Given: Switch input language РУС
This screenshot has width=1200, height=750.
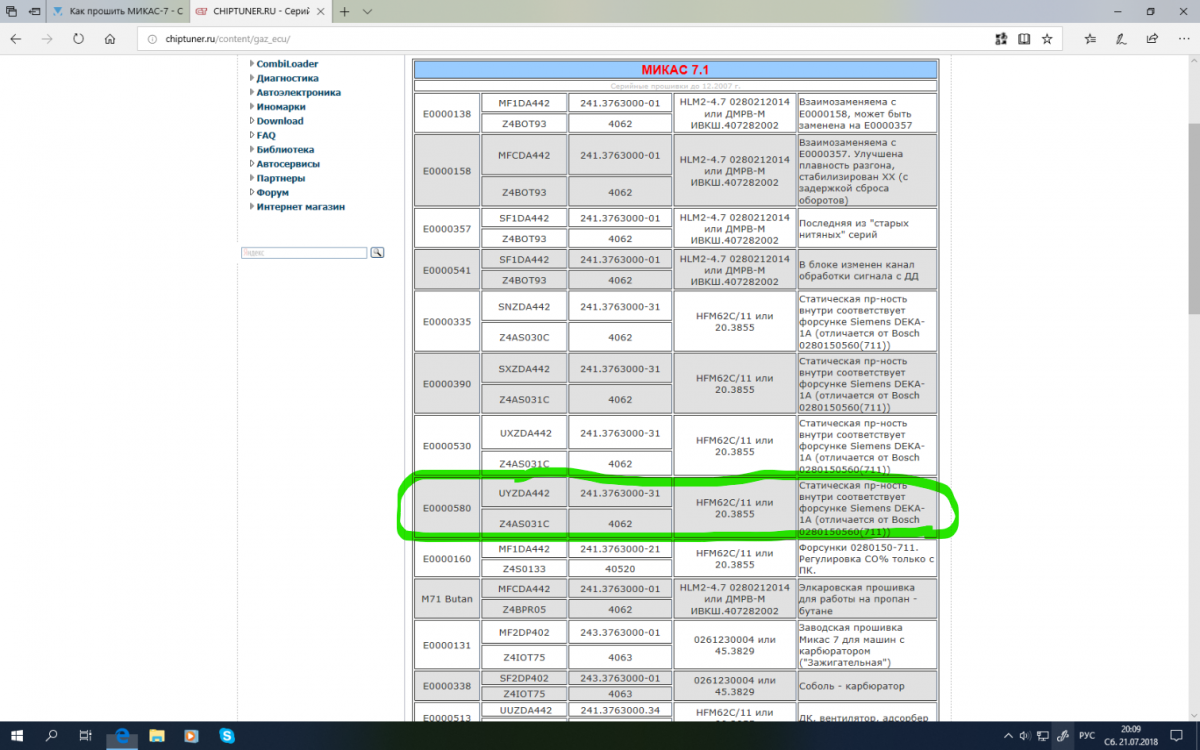Looking at the screenshot, I should coord(1087,736).
